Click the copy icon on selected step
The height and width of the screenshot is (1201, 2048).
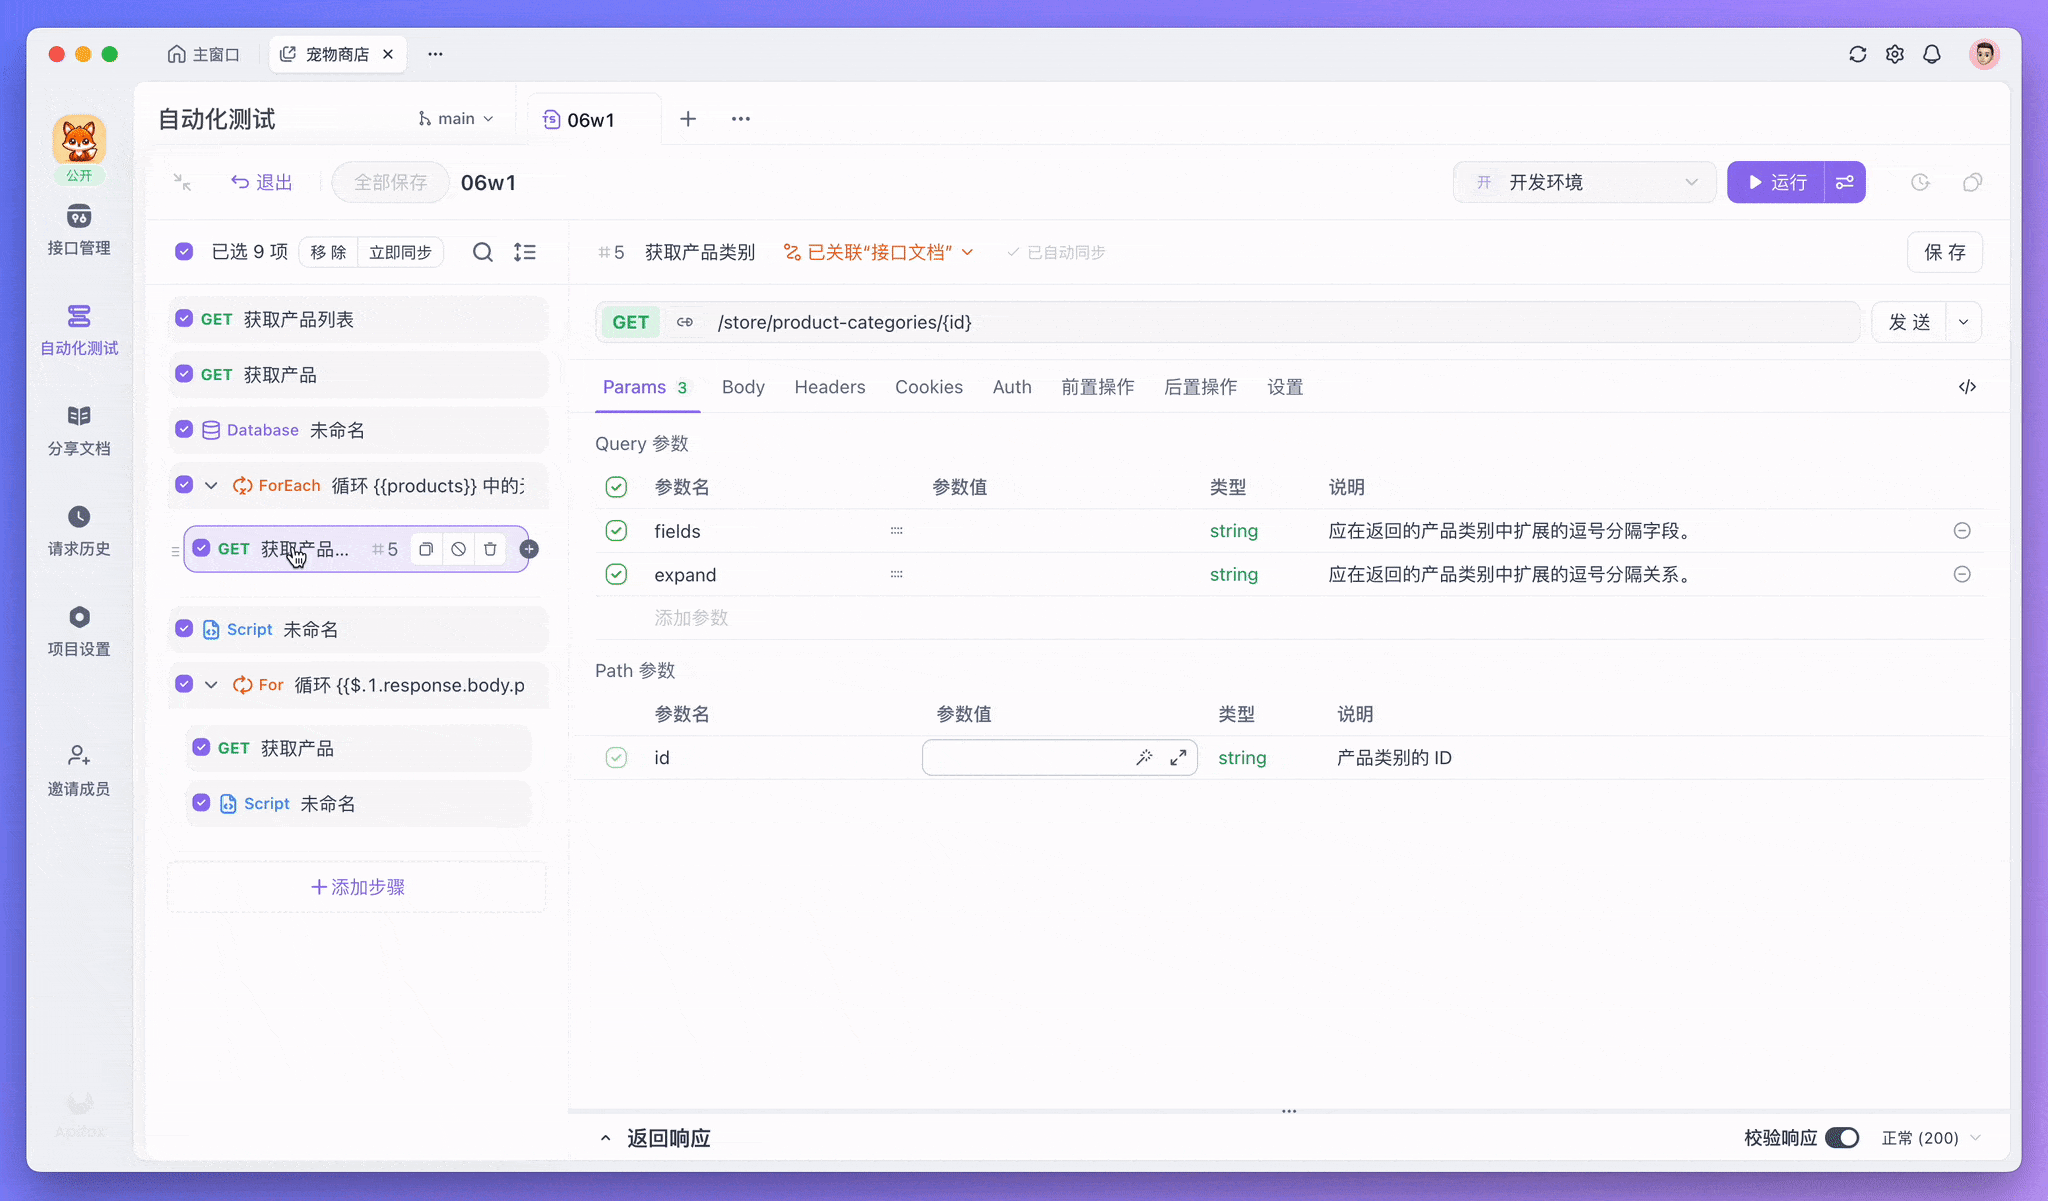tap(426, 549)
